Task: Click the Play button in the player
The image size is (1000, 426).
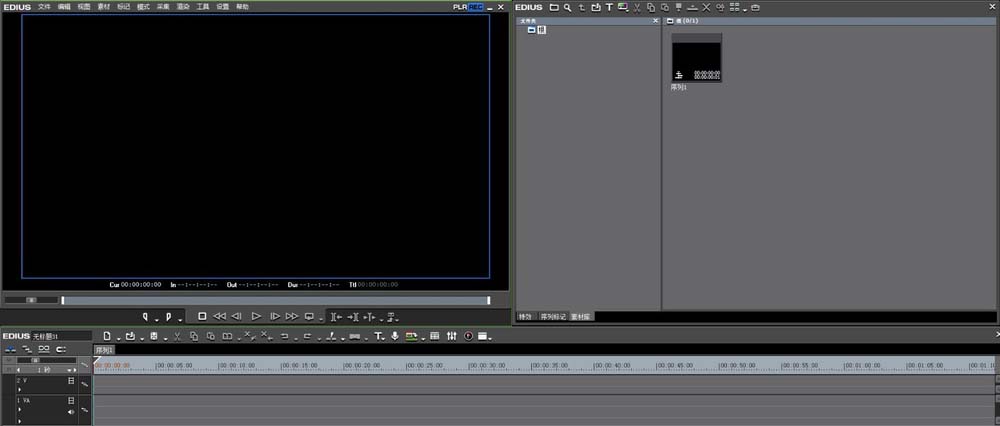Action: coord(256,316)
